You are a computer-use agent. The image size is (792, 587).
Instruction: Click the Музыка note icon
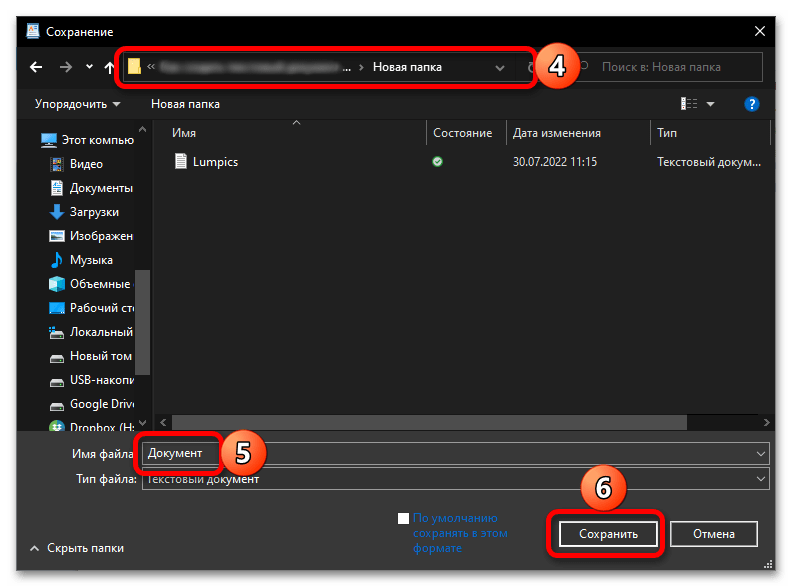(x=57, y=260)
